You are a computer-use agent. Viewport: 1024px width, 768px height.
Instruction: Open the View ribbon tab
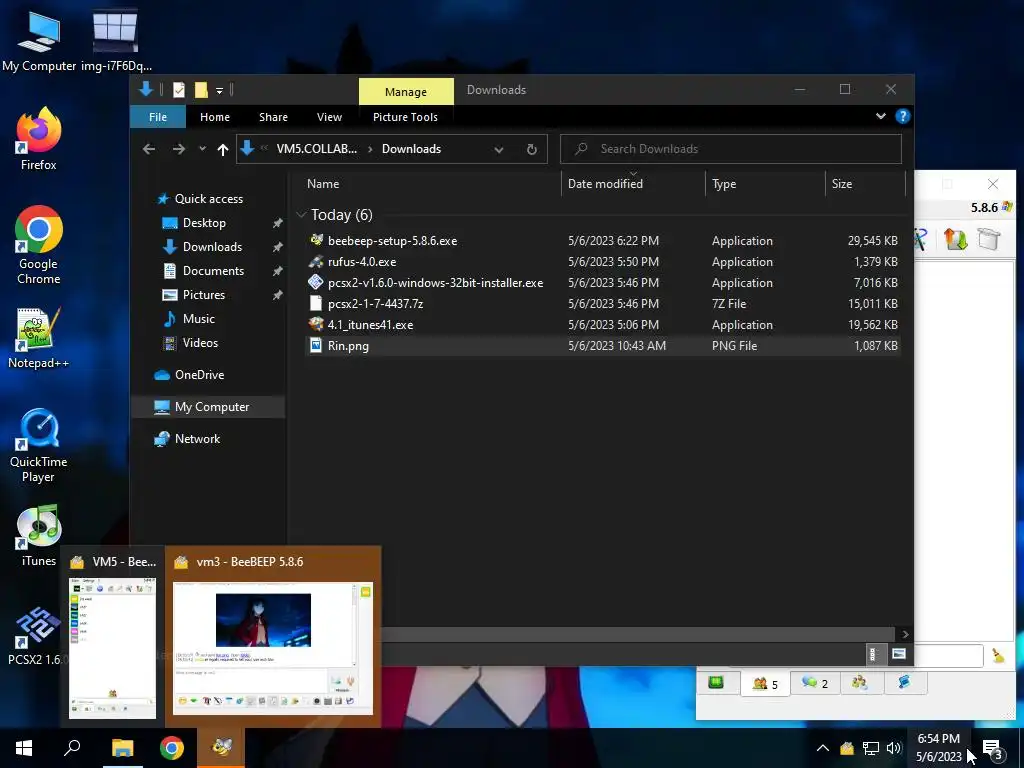click(x=329, y=117)
